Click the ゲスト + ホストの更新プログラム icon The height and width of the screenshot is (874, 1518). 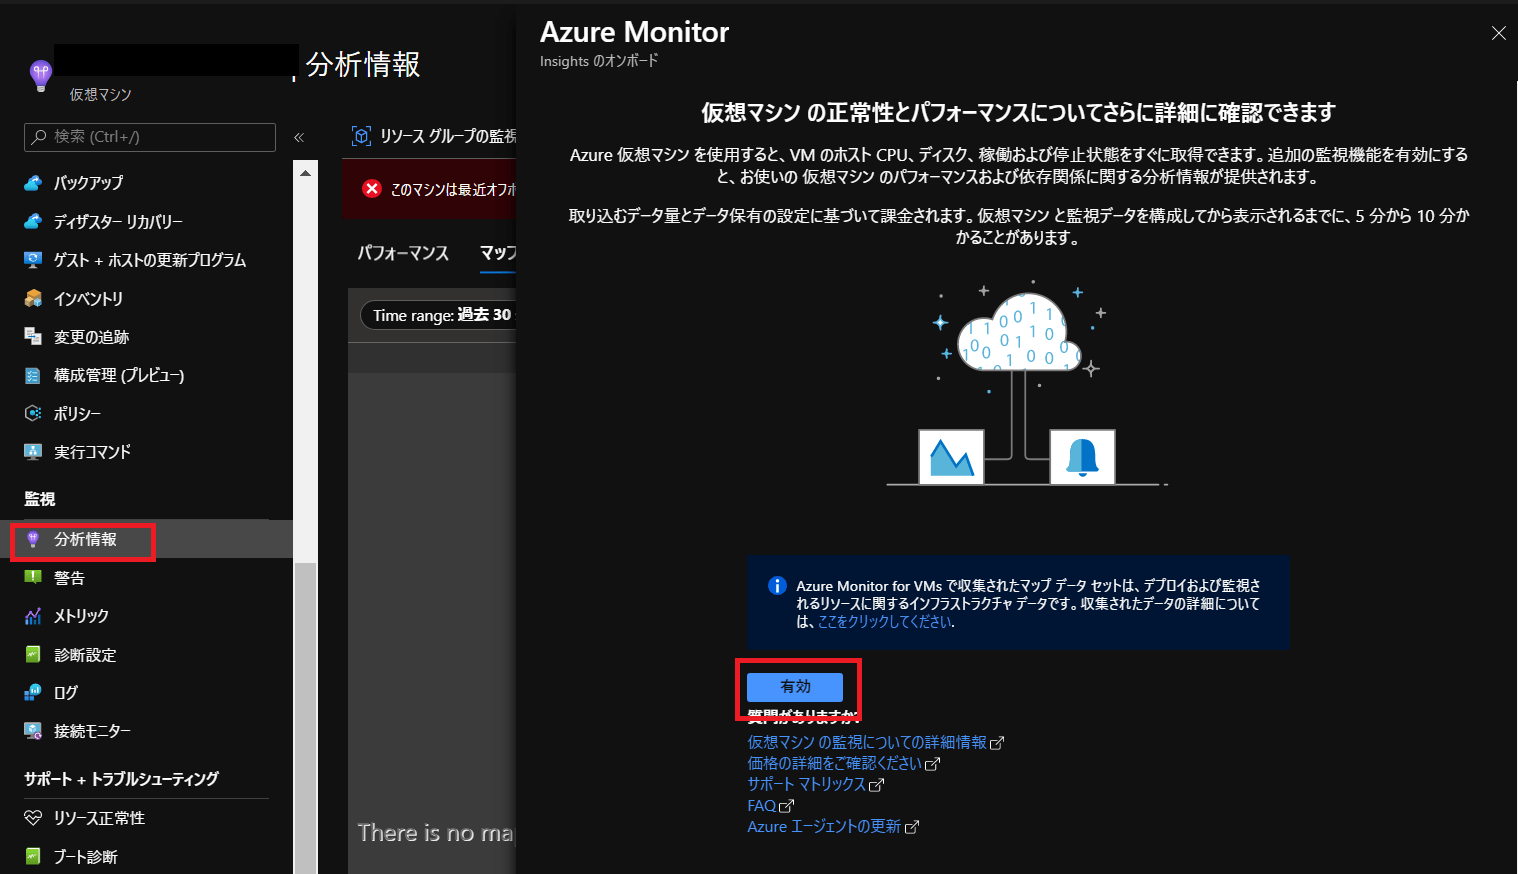33,259
